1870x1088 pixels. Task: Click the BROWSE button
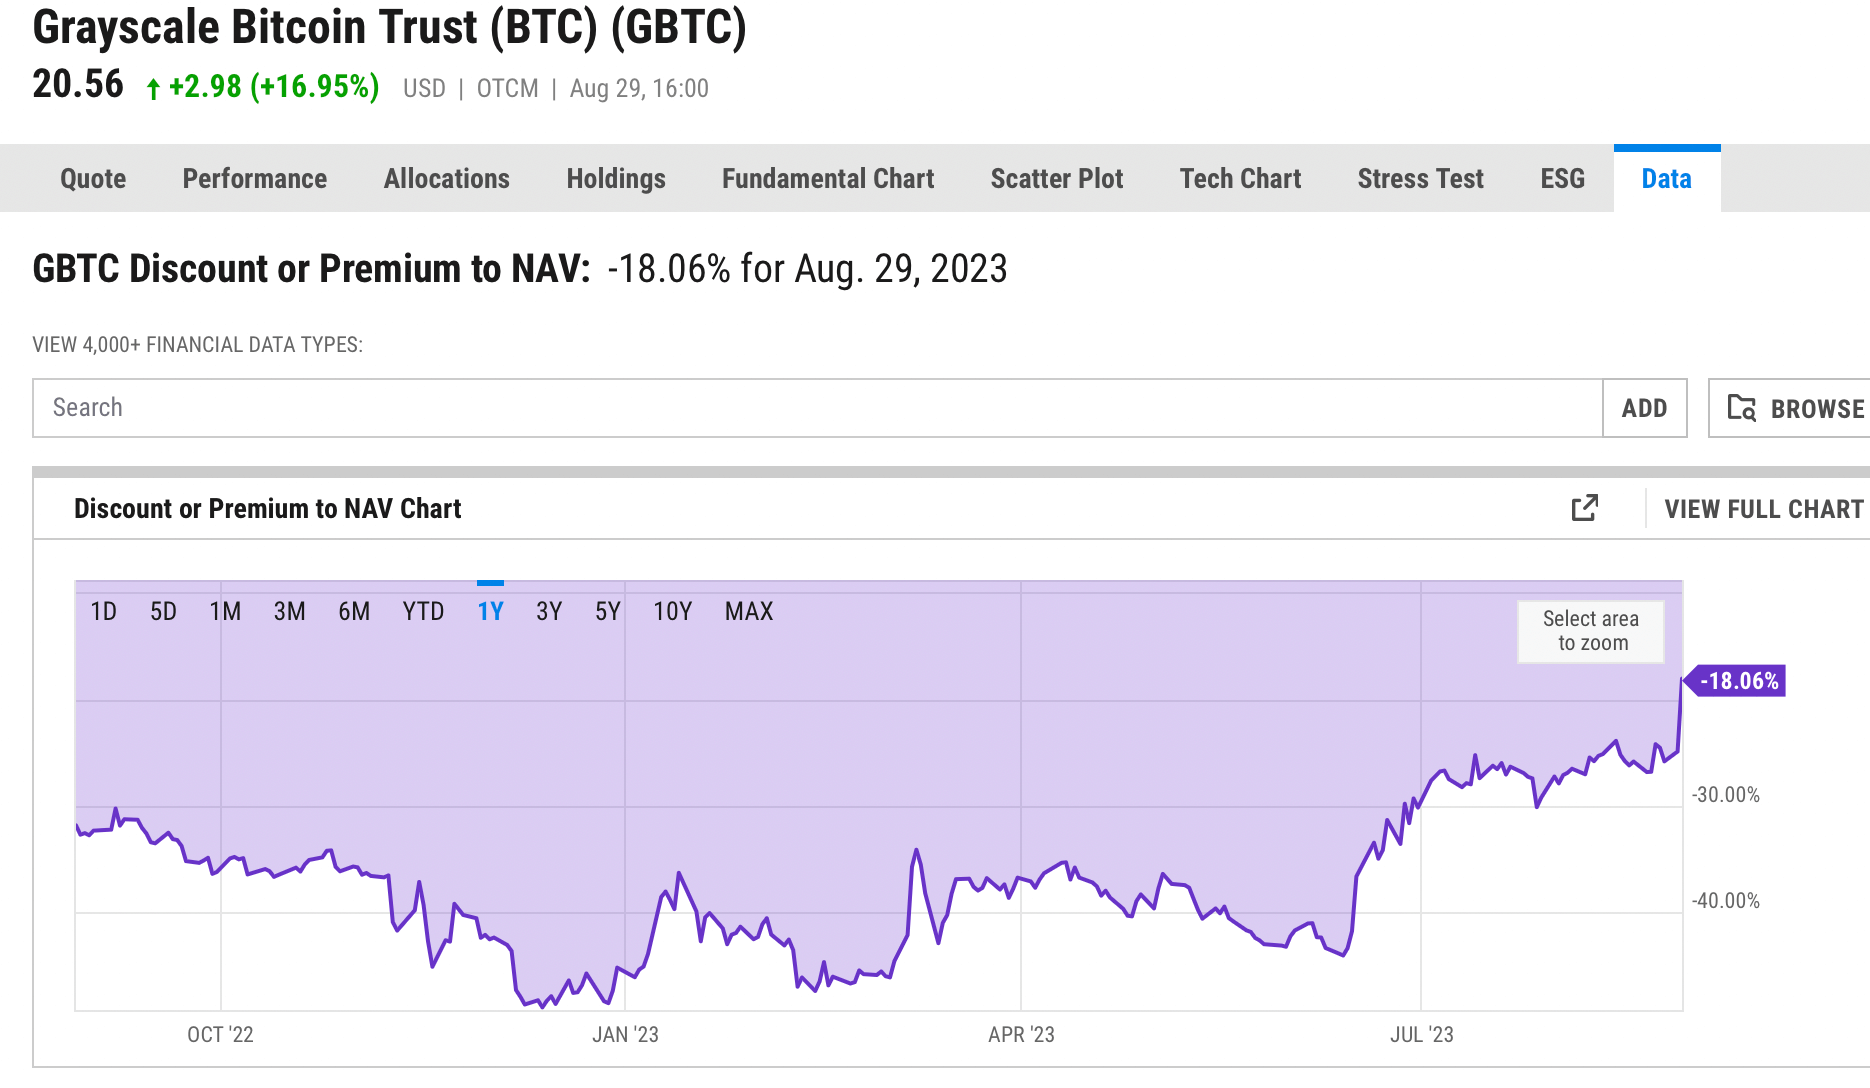(x=1815, y=408)
